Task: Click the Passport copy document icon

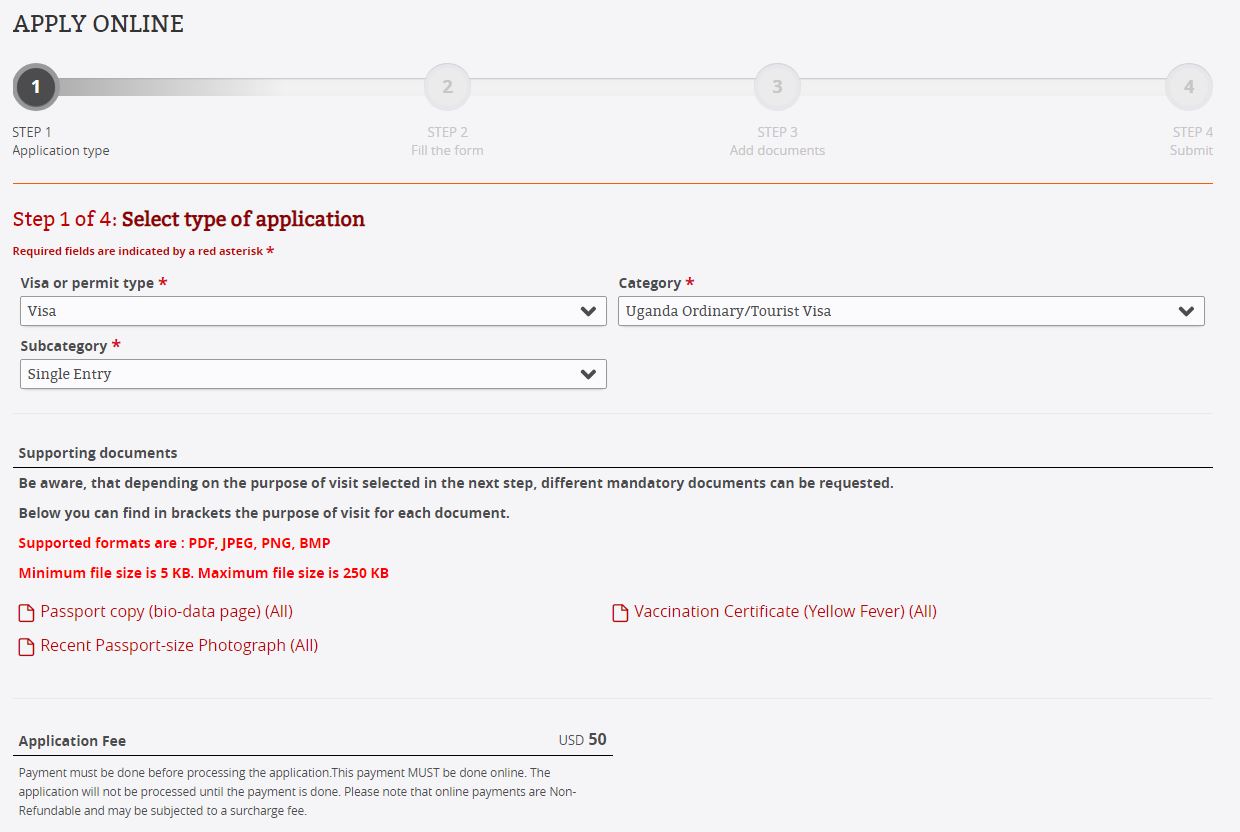Action: pos(27,612)
